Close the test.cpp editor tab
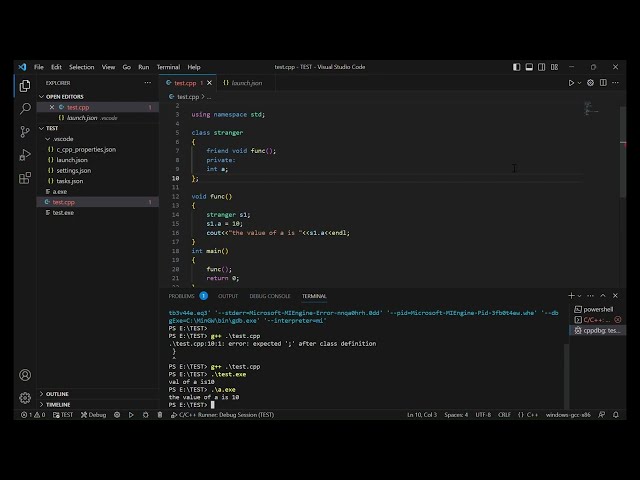640x480 pixels. (209, 83)
